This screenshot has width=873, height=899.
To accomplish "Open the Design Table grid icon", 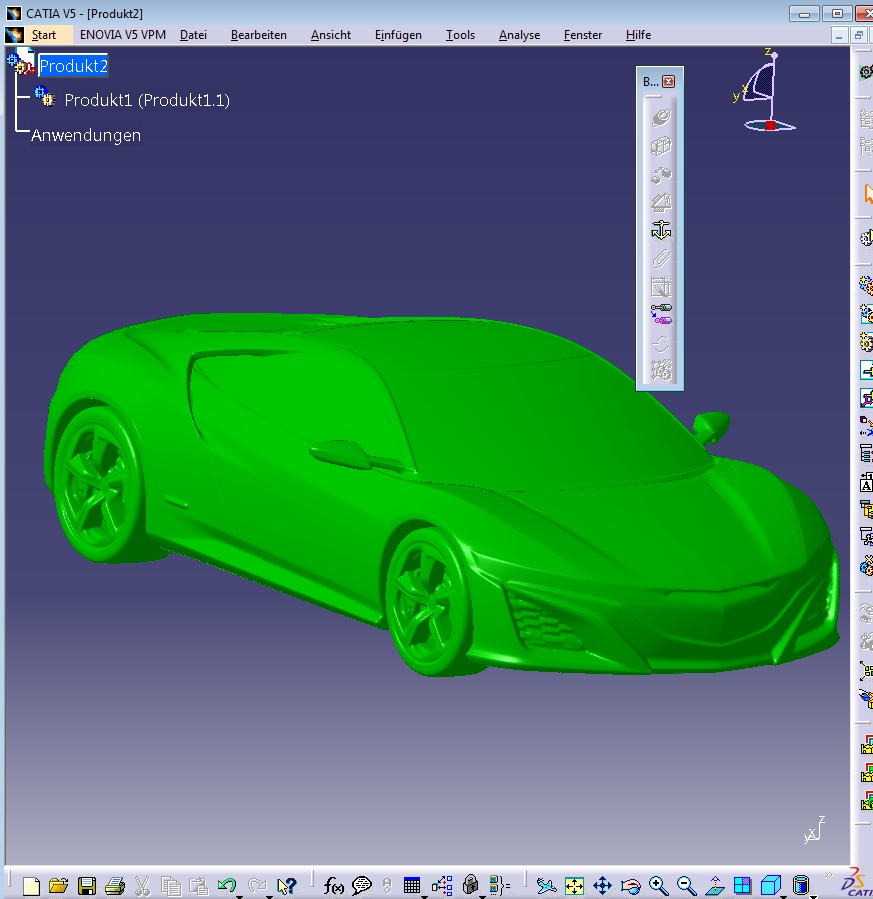I will pos(412,885).
